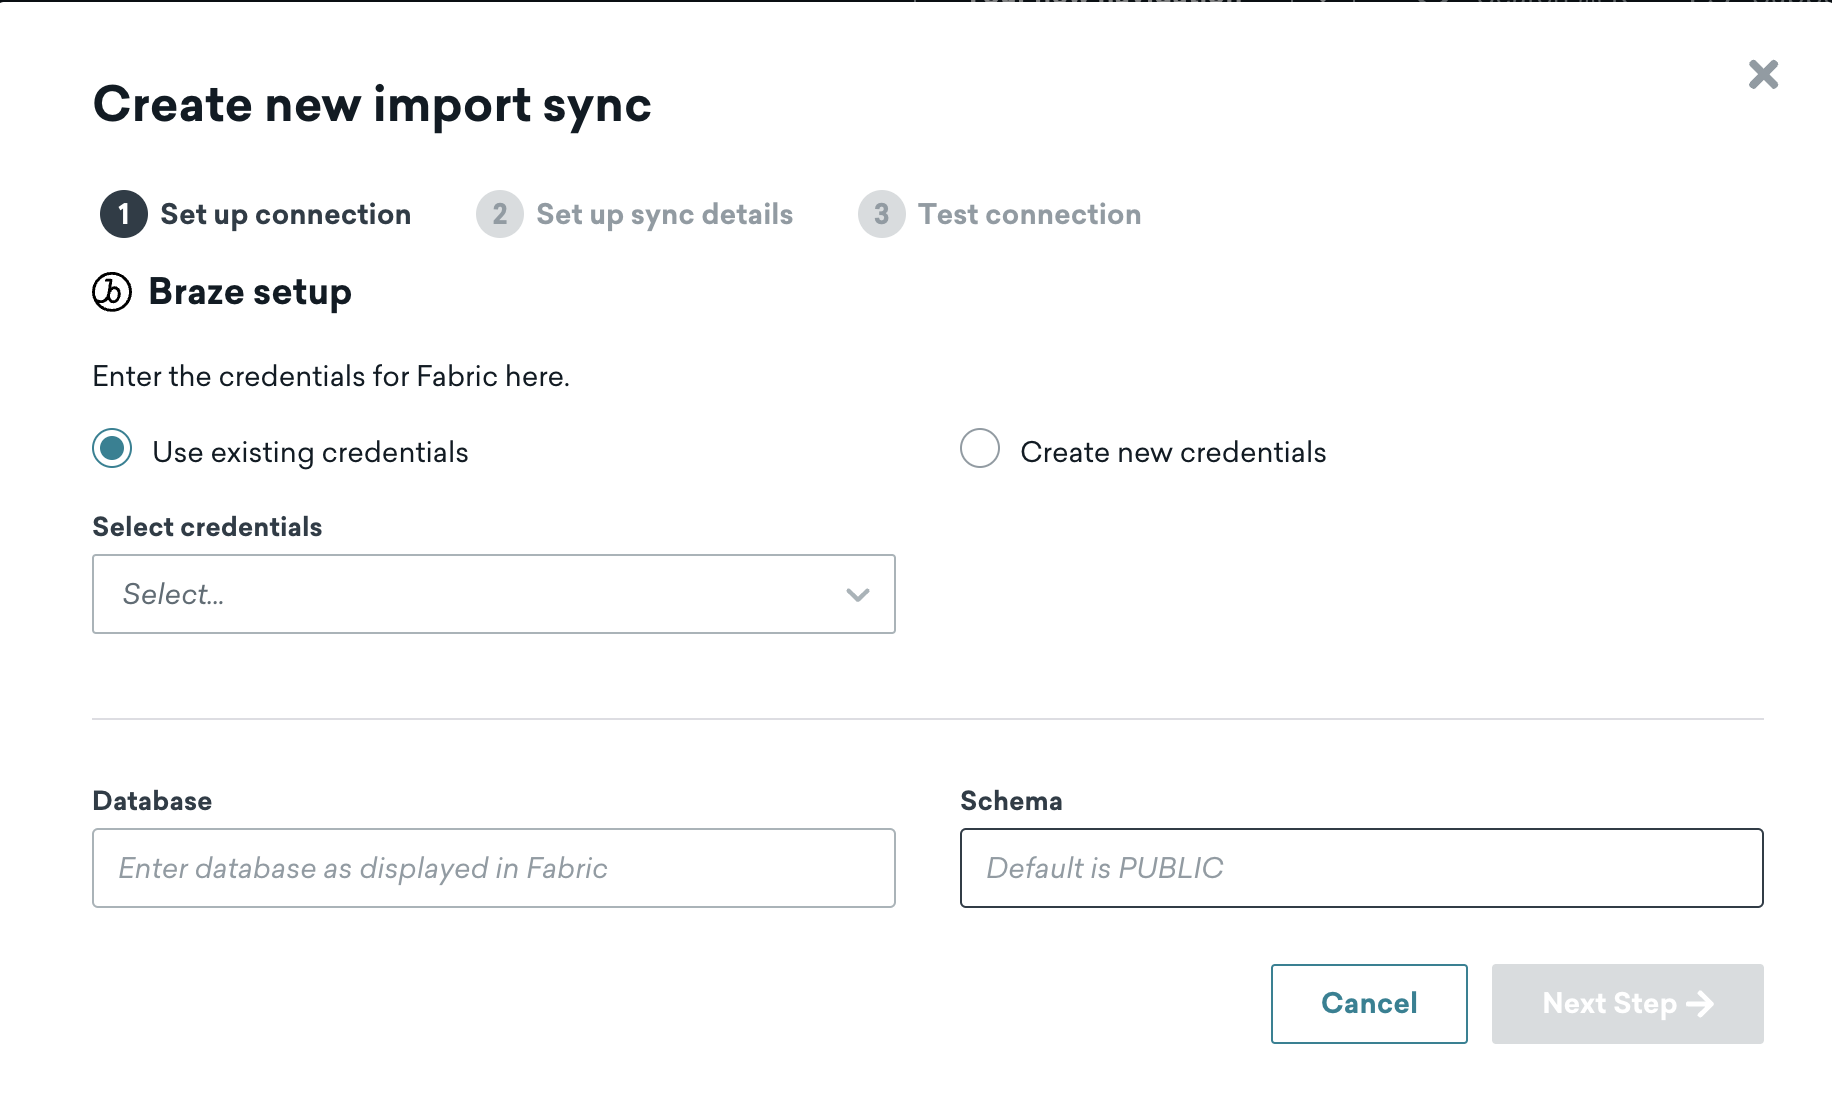The width and height of the screenshot is (1832, 1114).
Task: Click the chevron arrow in credentials dropdown
Action: (858, 595)
